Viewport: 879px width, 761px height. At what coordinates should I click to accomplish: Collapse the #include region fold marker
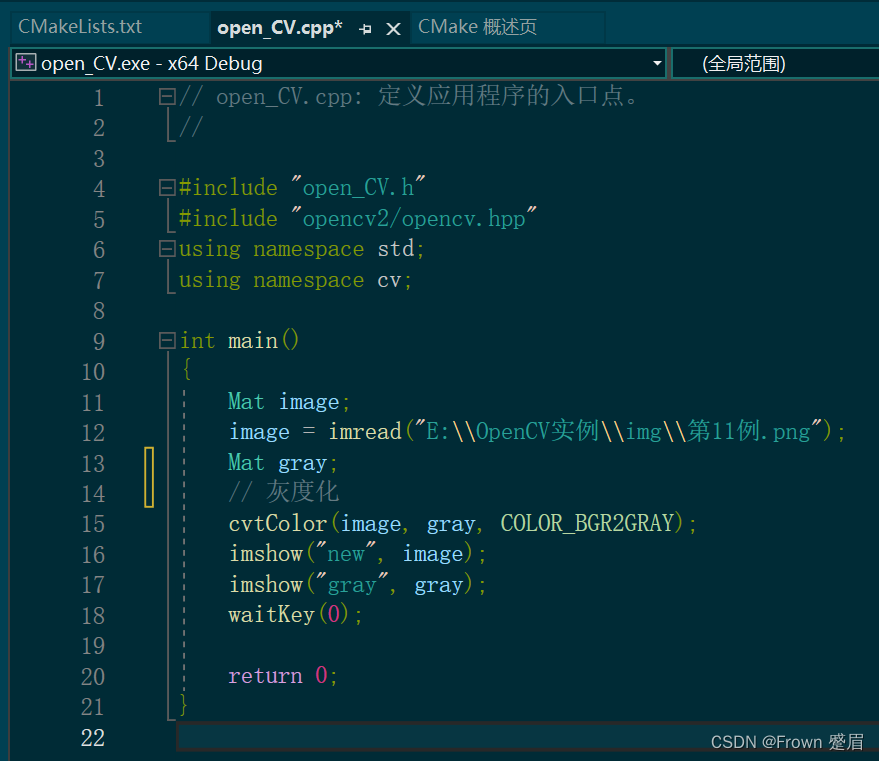(x=166, y=187)
